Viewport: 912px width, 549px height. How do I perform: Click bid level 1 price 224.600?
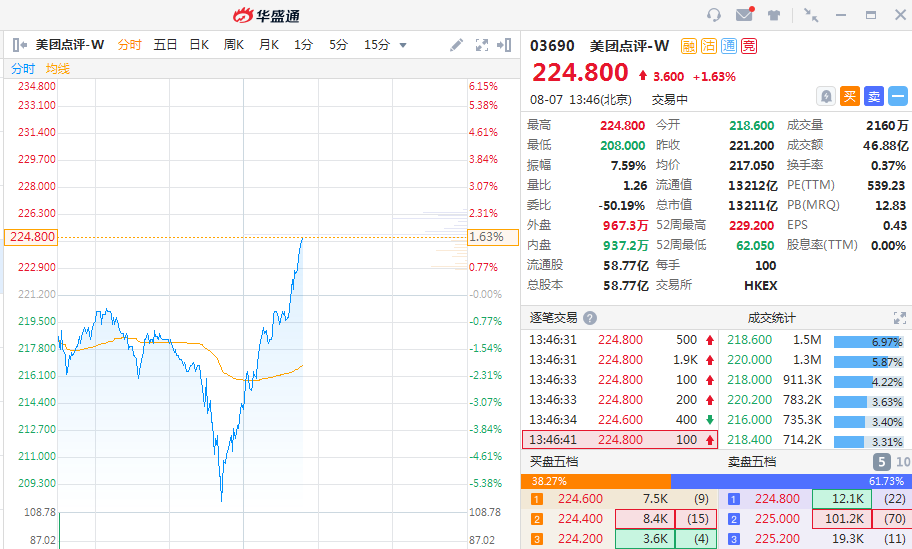(x=580, y=499)
